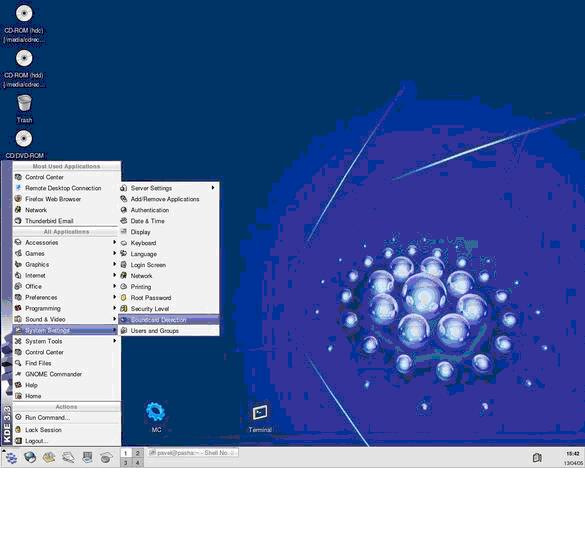Open Control Center below System Tools
The width and height of the screenshot is (585, 554).
pyautogui.click(x=66, y=352)
